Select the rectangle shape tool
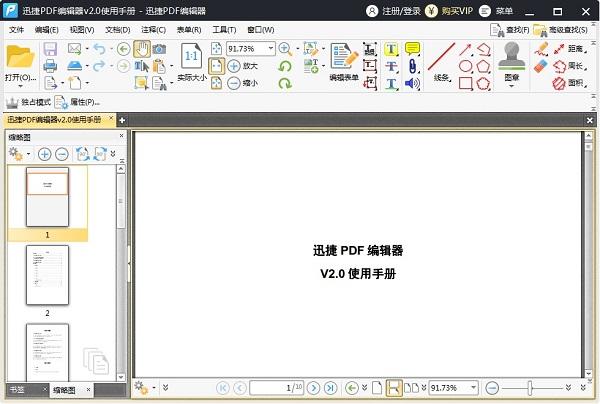600x404 pixels. pos(465,83)
